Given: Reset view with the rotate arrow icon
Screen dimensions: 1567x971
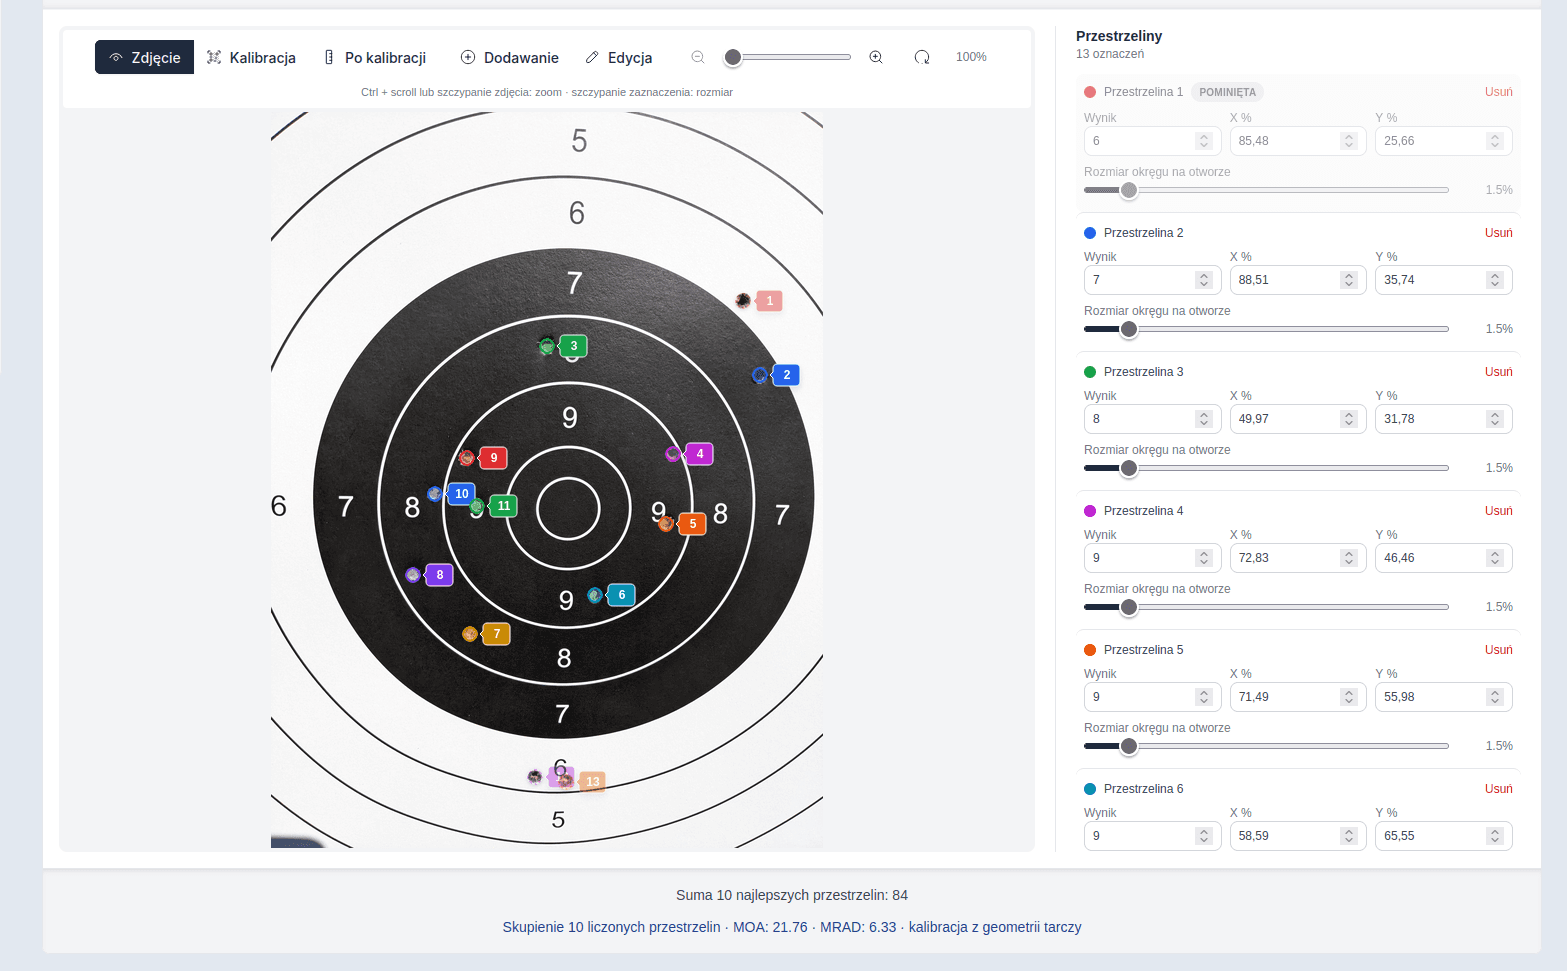Looking at the screenshot, I should pyautogui.click(x=922, y=57).
